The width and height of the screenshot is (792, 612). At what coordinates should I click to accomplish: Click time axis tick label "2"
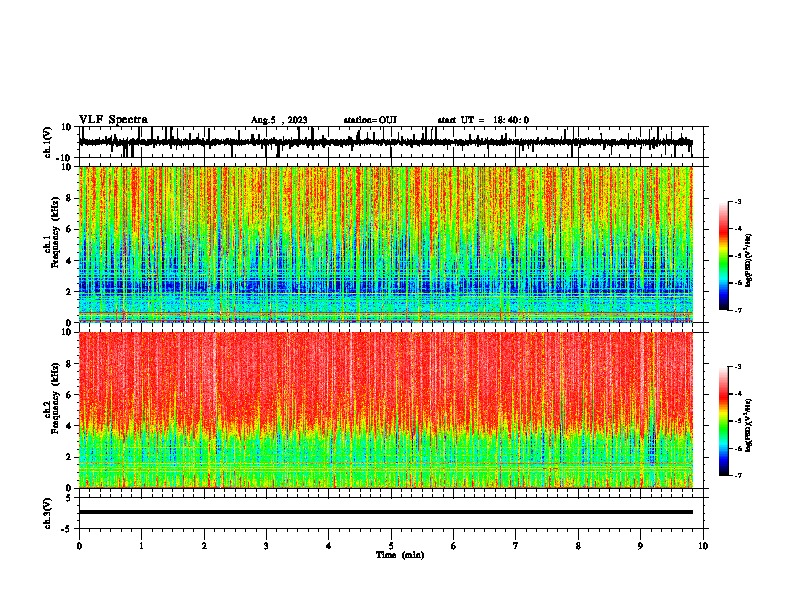coord(204,546)
